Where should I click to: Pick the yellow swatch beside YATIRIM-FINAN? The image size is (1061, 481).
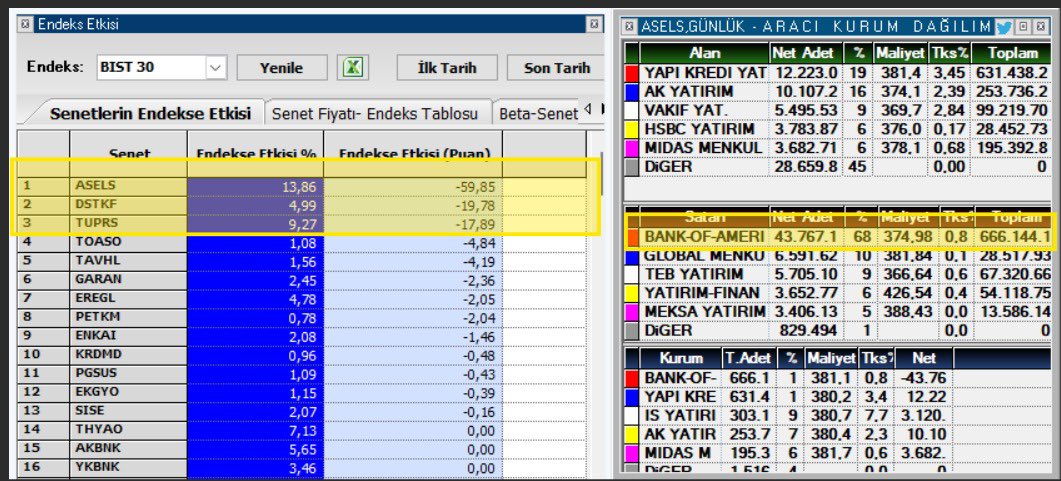[x=632, y=293]
